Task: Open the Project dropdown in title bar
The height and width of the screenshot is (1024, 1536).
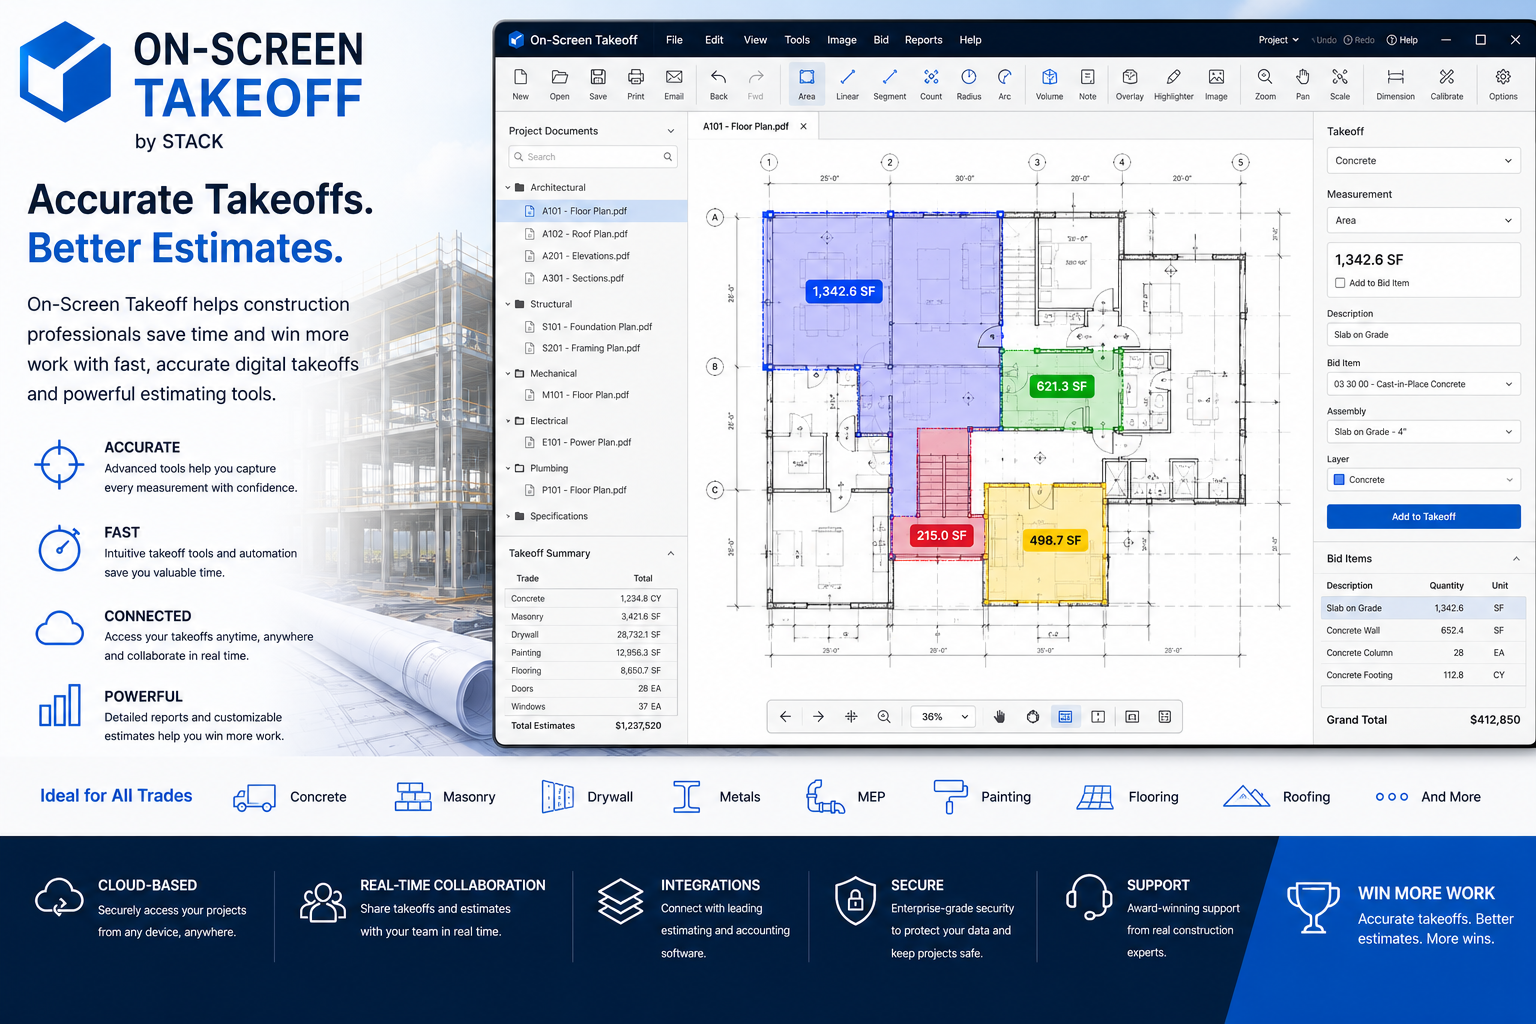Action: pos(1278,40)
